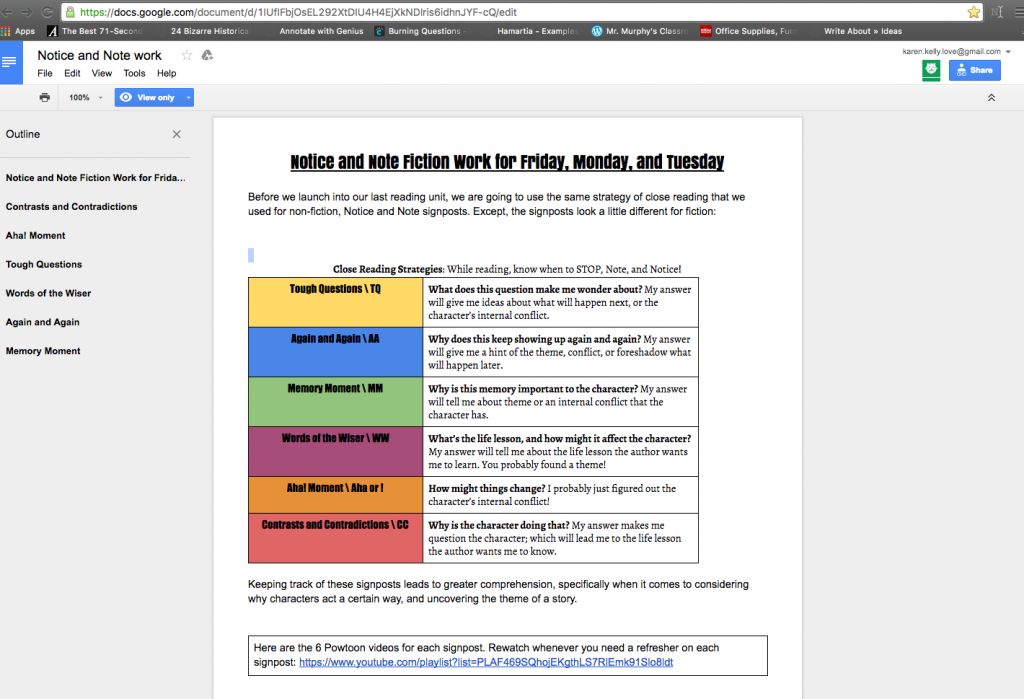Screen dimensions: 1024x699
Task: Click the blue Again and Again \ AA cell
Action: 335,352
